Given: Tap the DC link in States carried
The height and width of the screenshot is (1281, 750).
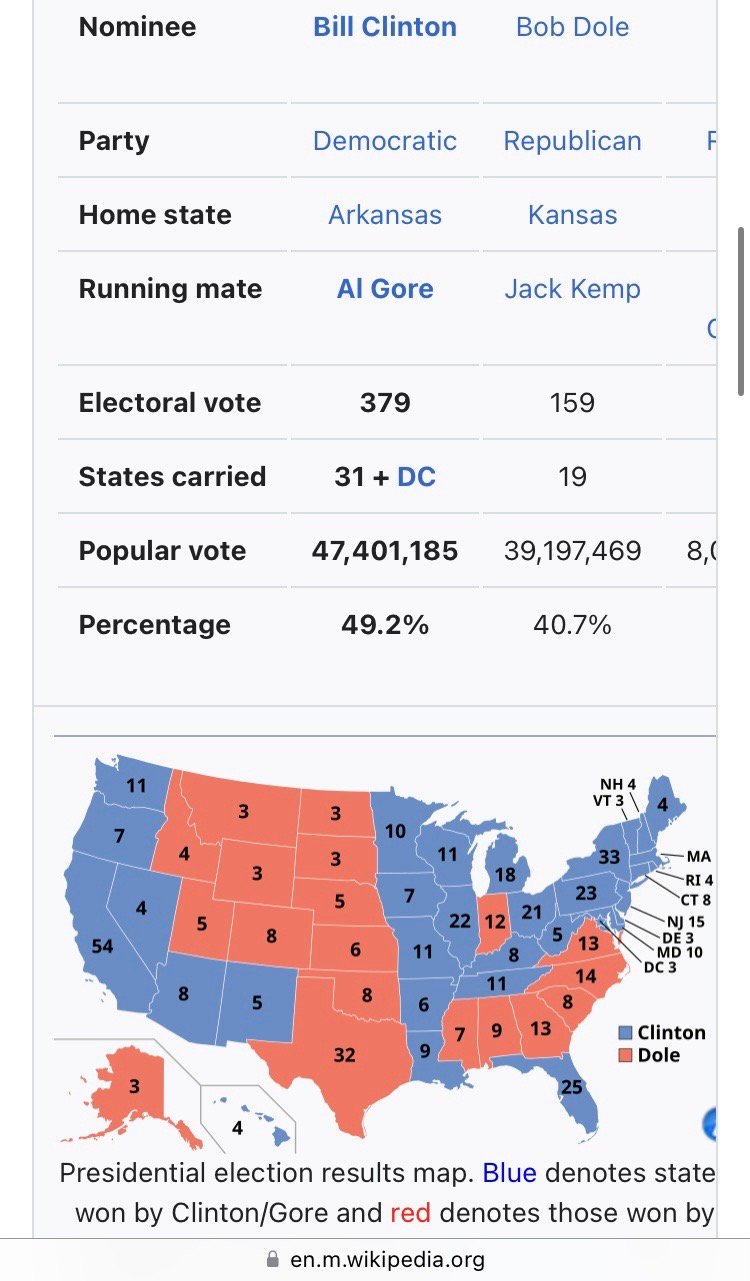Looking at the screenshot, I should coord(417,477).
